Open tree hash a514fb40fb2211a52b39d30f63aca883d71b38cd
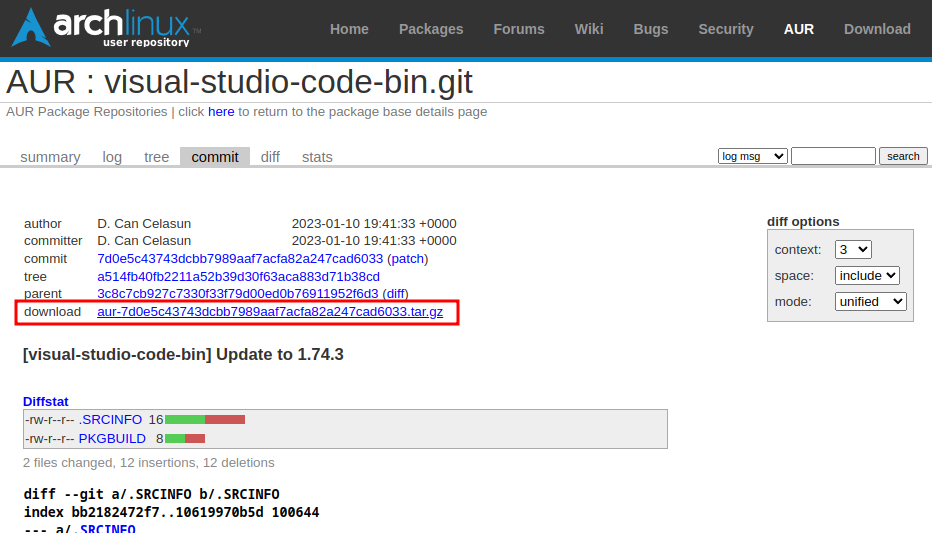This screenshot has height=533, width=932. (238, 277)
